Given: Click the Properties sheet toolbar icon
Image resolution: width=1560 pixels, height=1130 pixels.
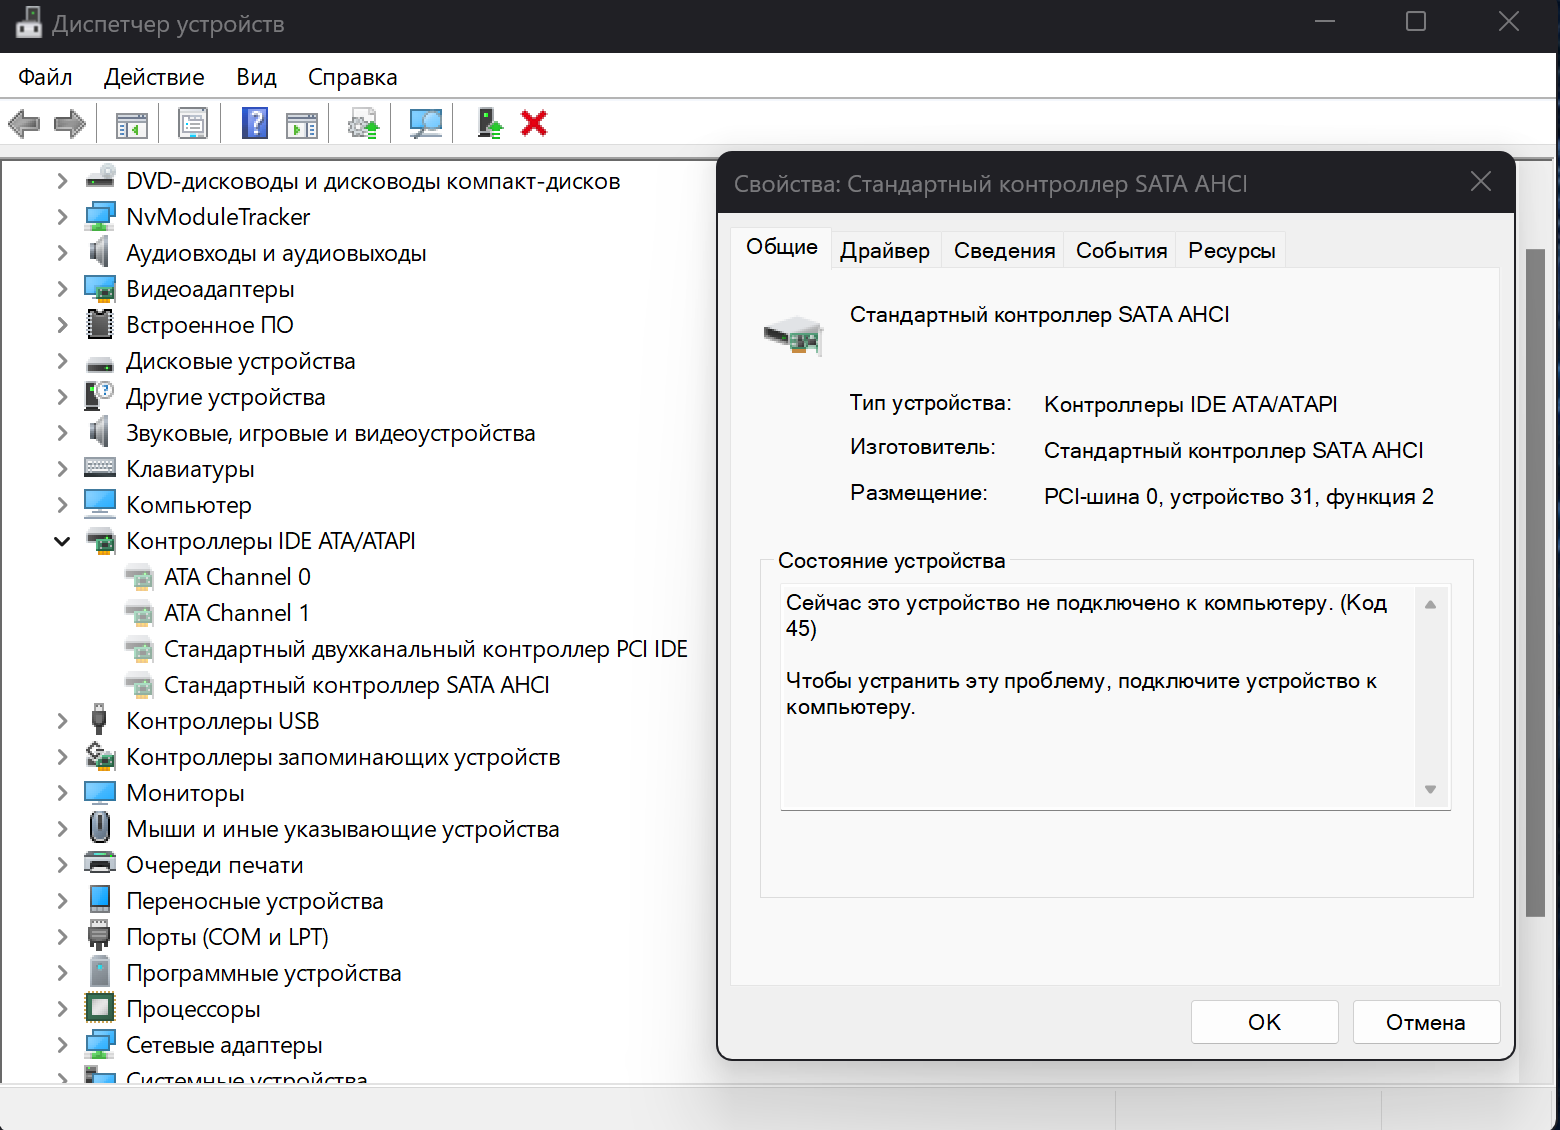Looking at the screenshot, I should (192, 124).
